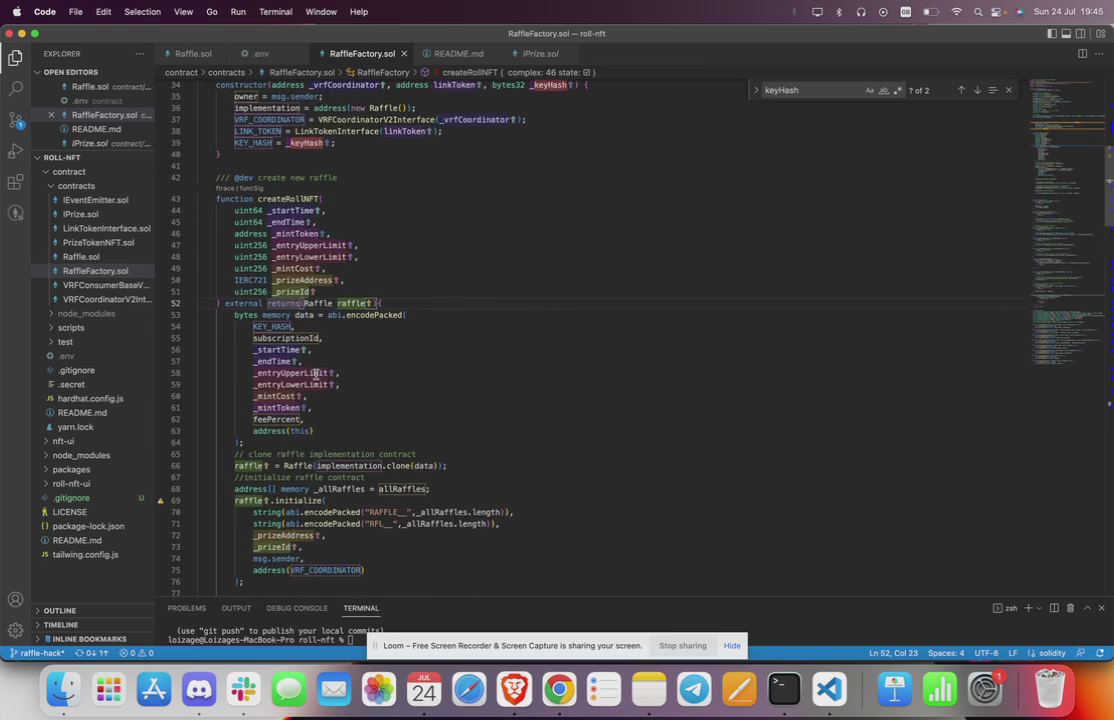Open the Debug Console panel tab
Screen dimensions: 1114x720
coord(297,608)
